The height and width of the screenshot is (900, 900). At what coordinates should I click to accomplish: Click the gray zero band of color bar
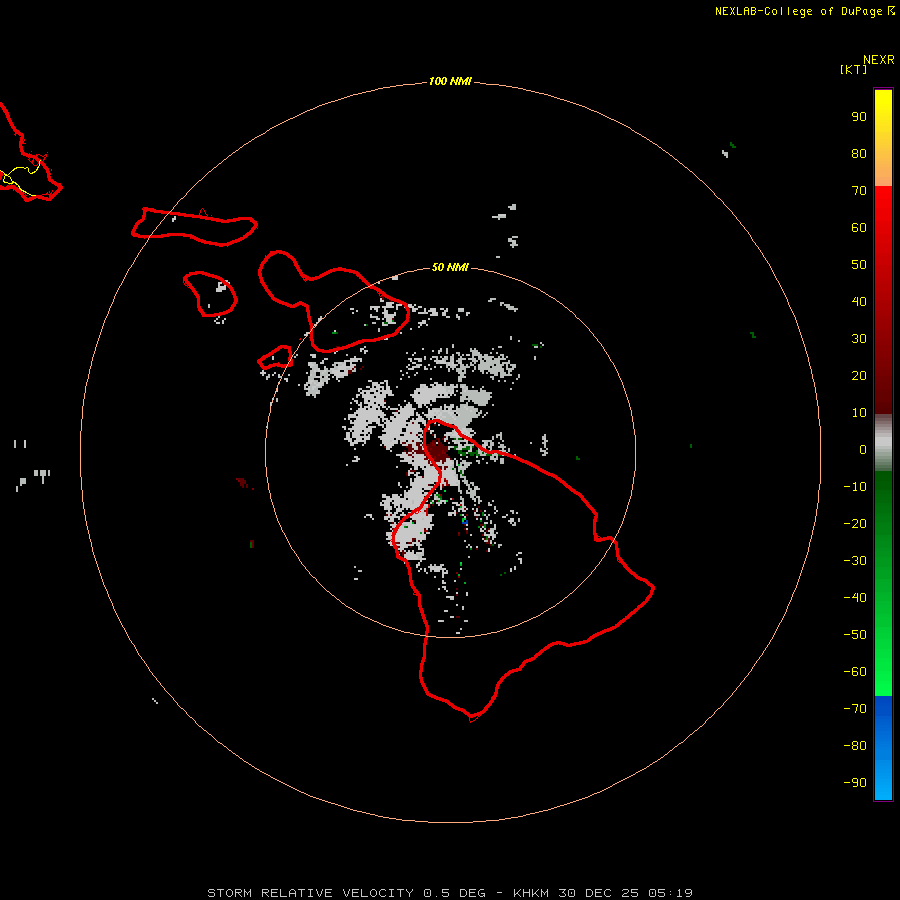883,443
